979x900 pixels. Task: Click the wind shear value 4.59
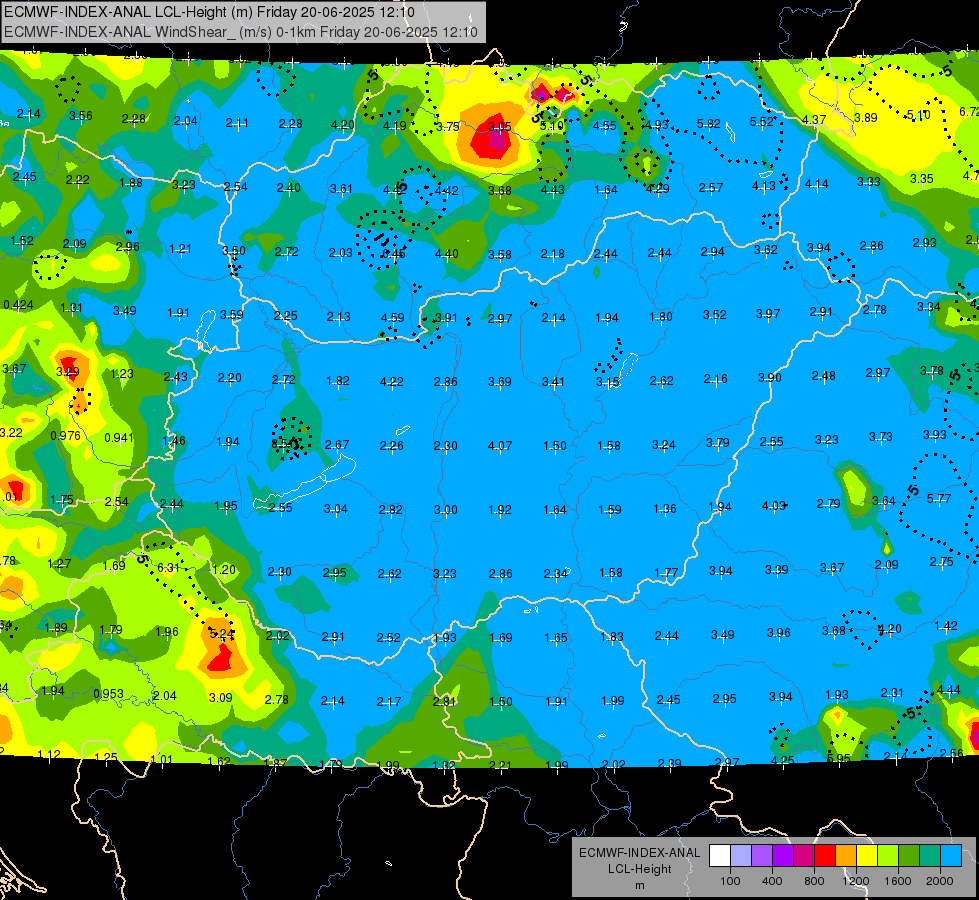(393, 318)
